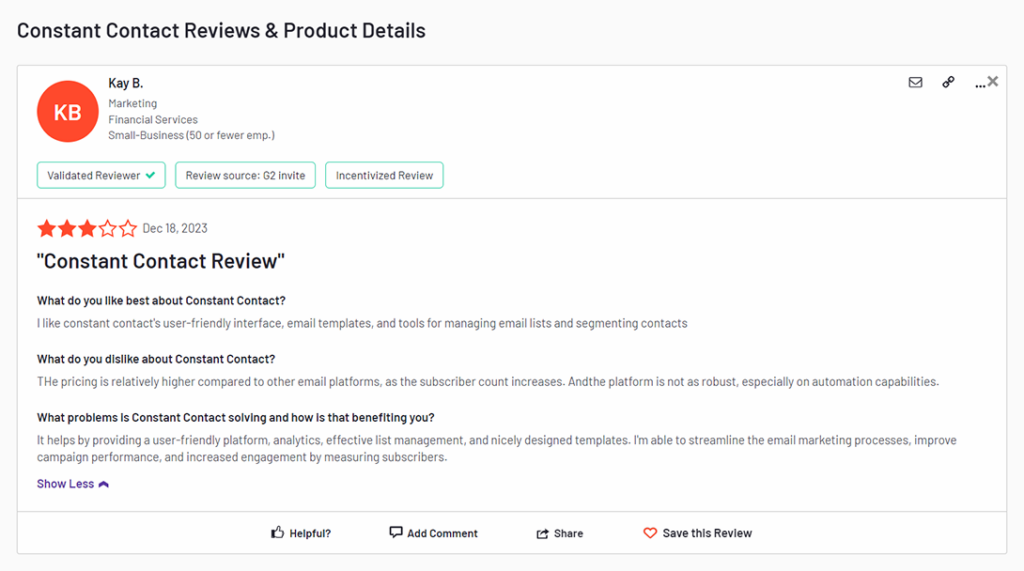Click the Marketing job title text

(133, 103)
